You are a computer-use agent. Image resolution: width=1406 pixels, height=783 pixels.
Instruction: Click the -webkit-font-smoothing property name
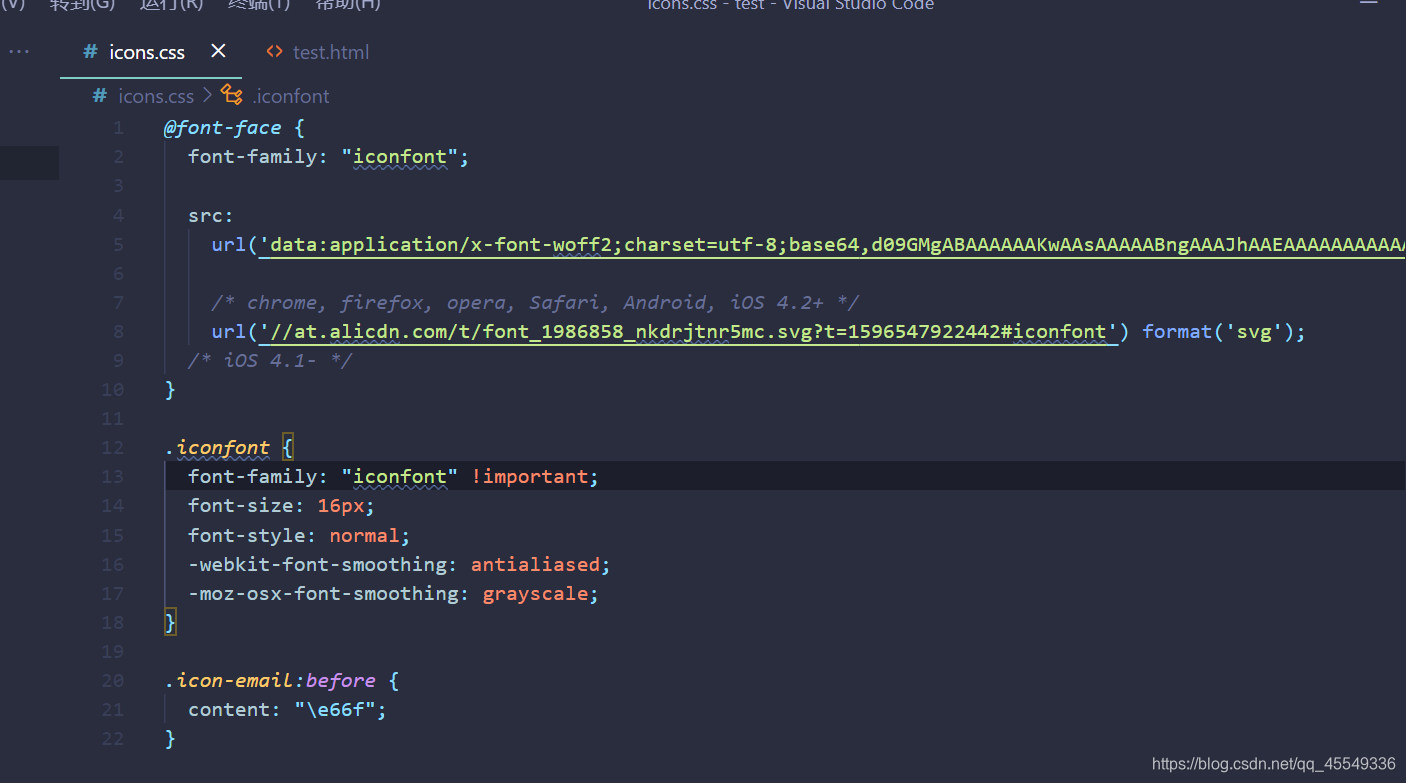pos(317,564)
